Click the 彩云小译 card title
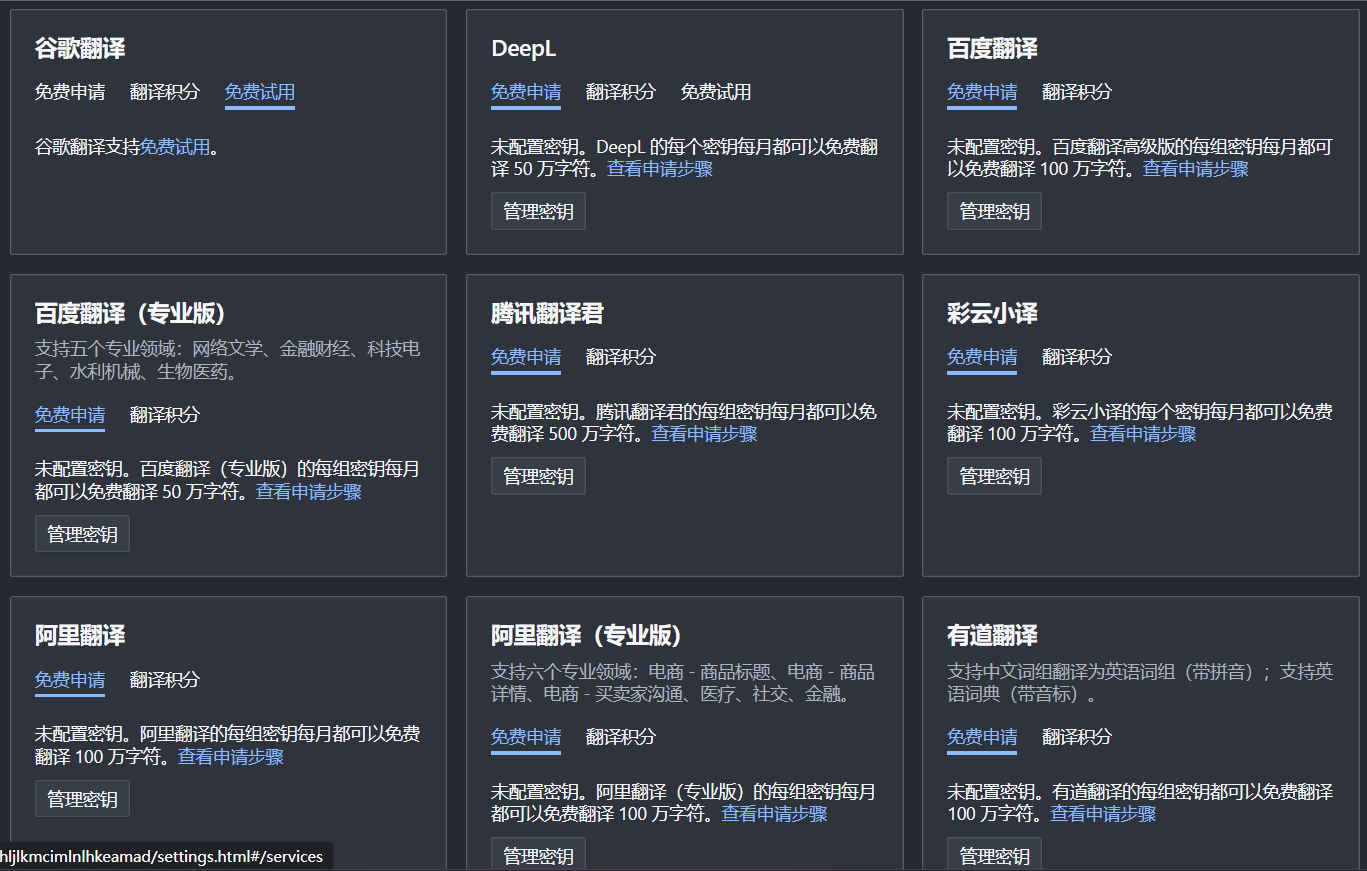The width and height of the screenshot is (1367, 871). [x=992, y=314]
